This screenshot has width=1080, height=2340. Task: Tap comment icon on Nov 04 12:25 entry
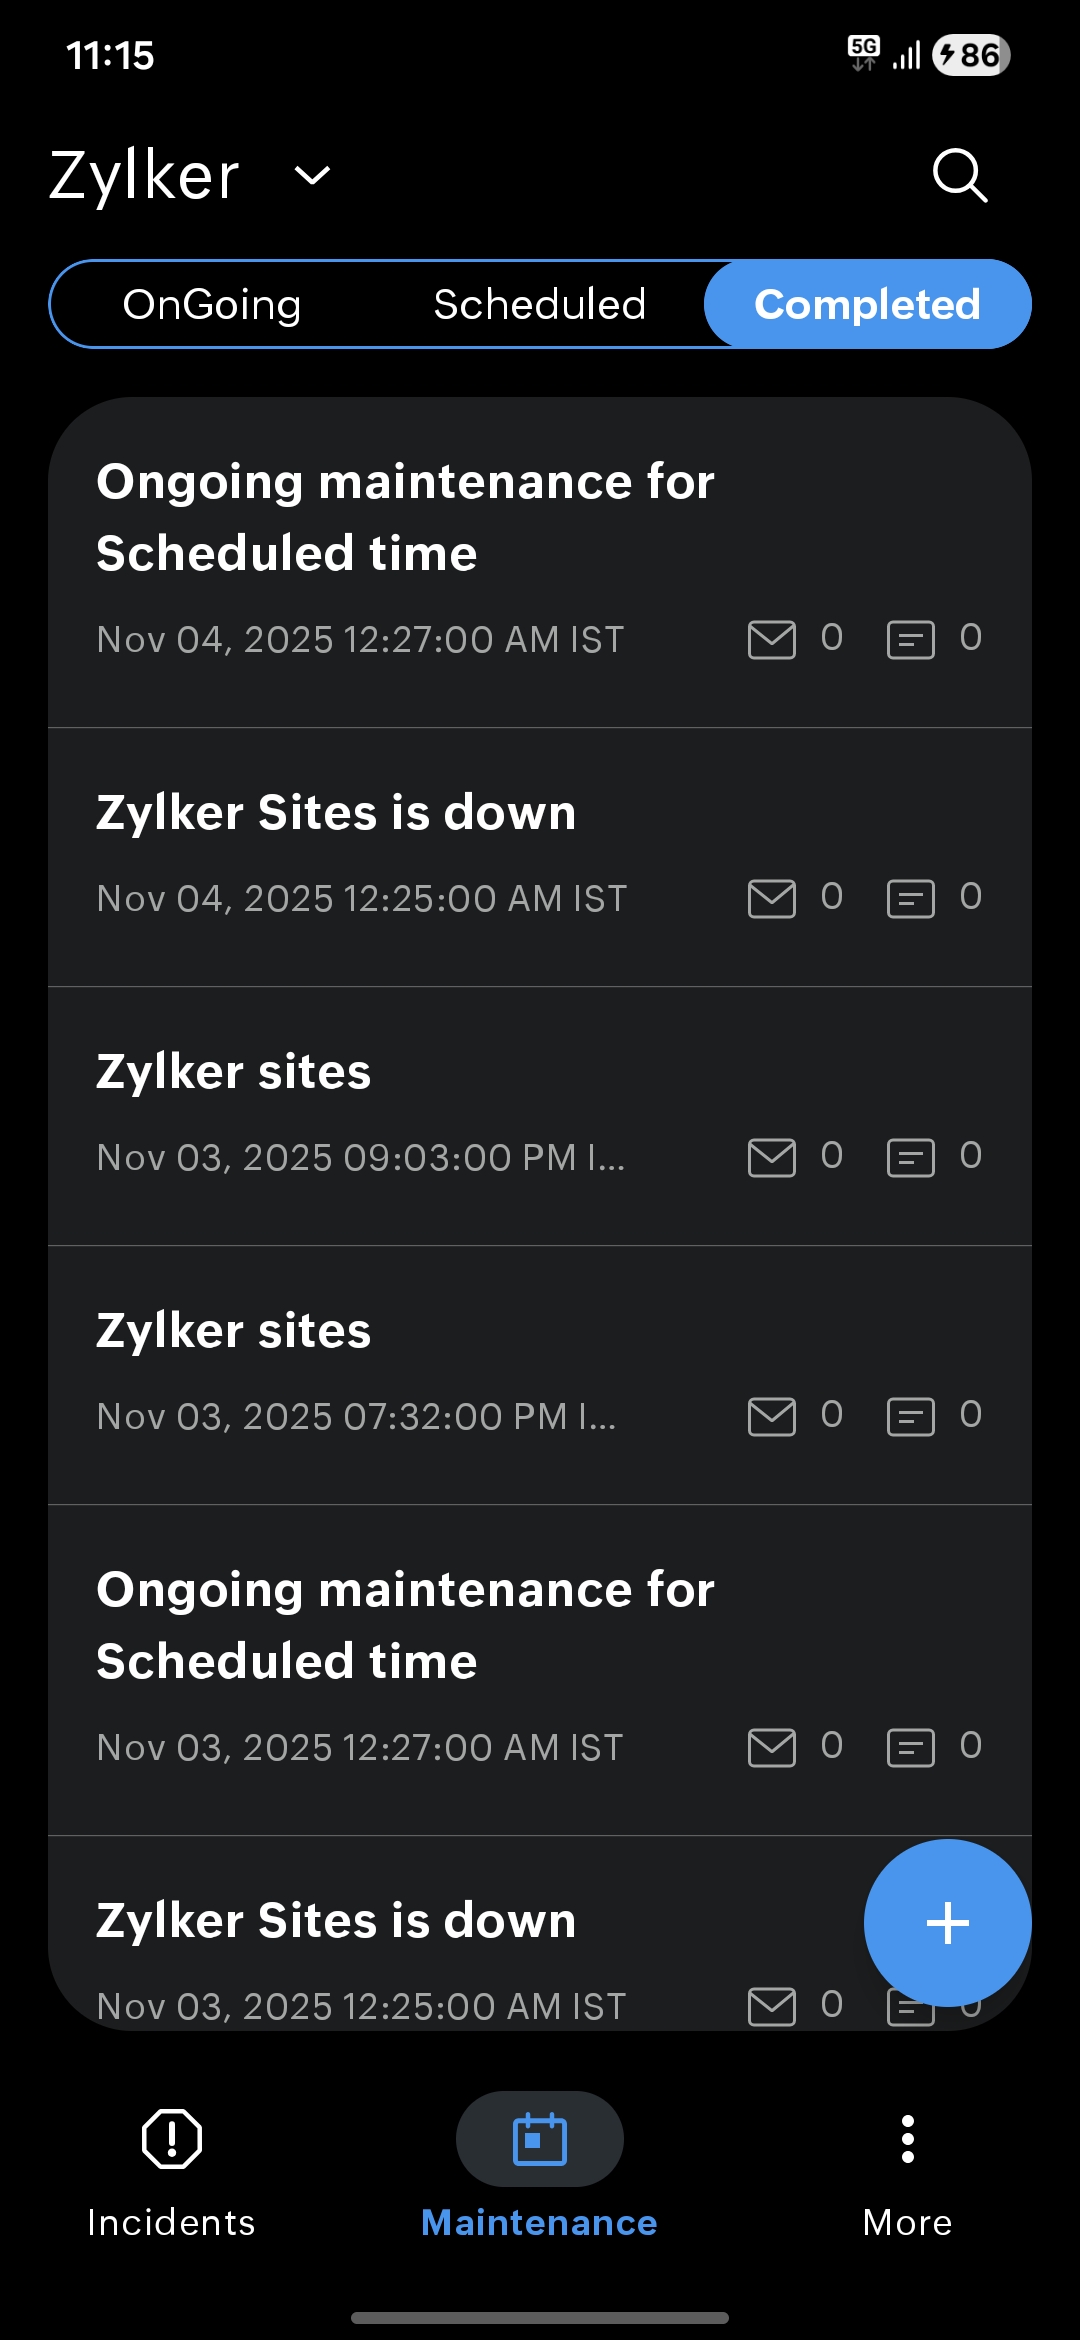tap(910, 898)
